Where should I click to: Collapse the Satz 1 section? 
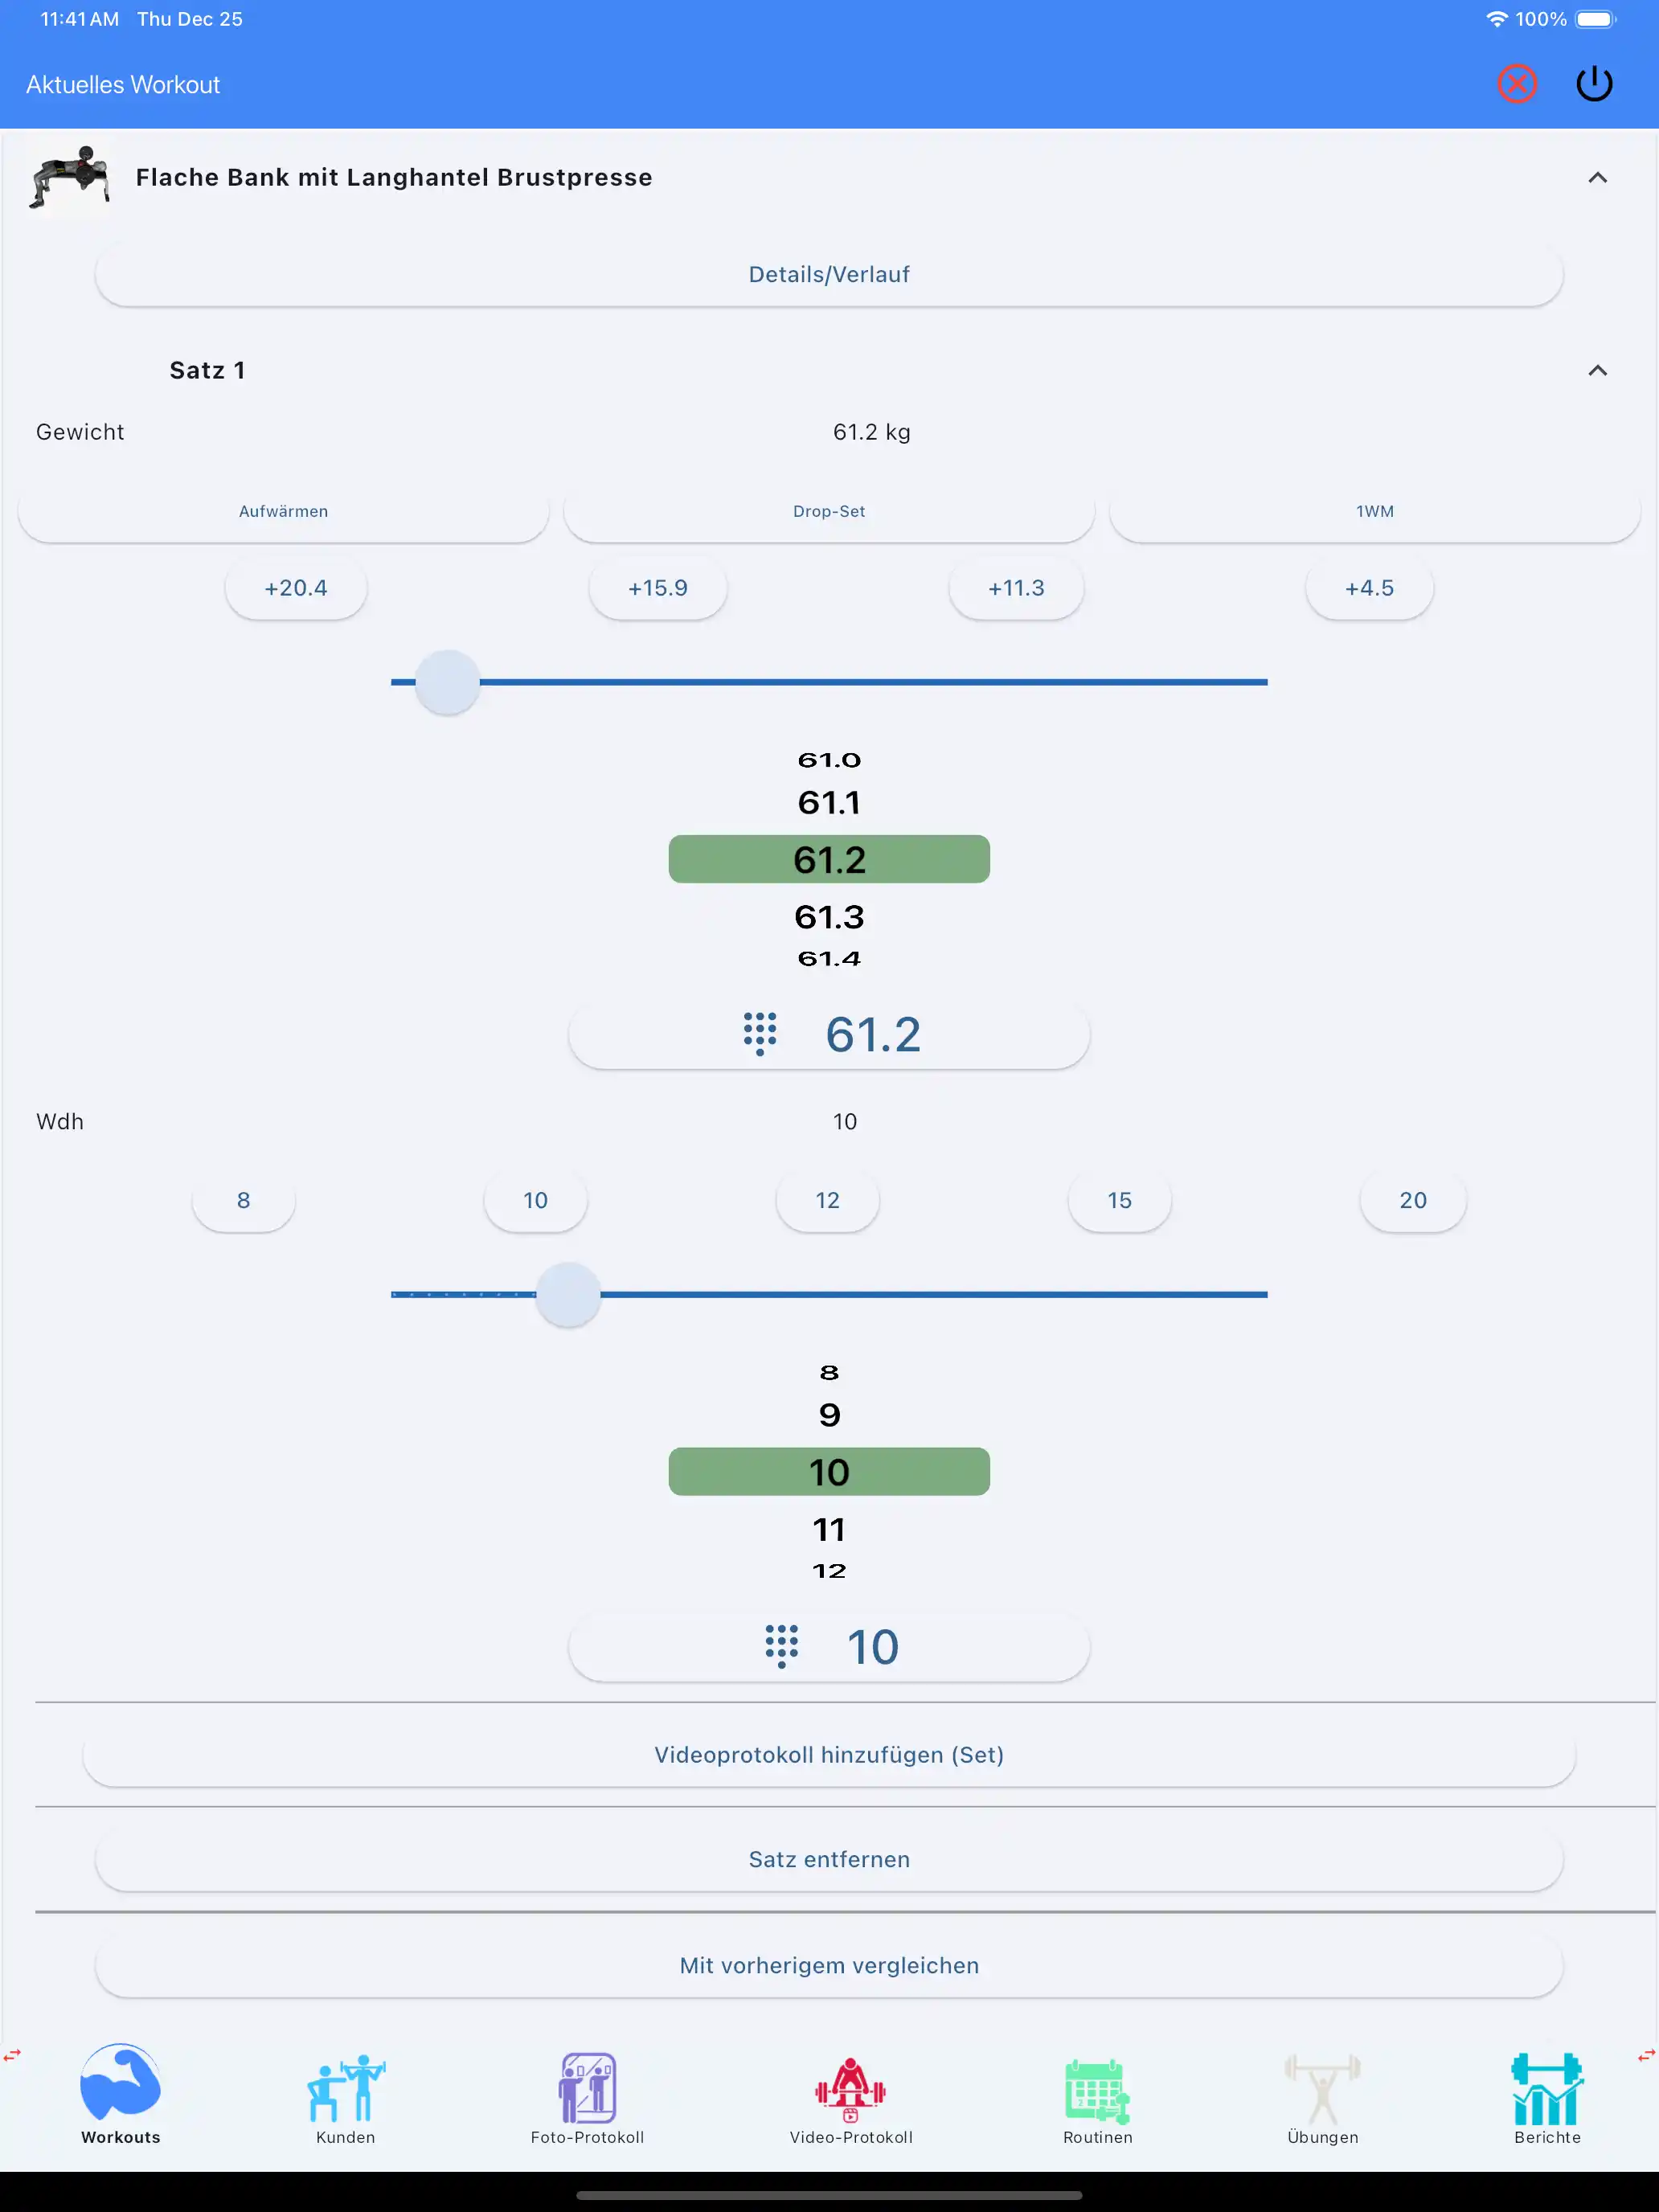(1597, 371)
